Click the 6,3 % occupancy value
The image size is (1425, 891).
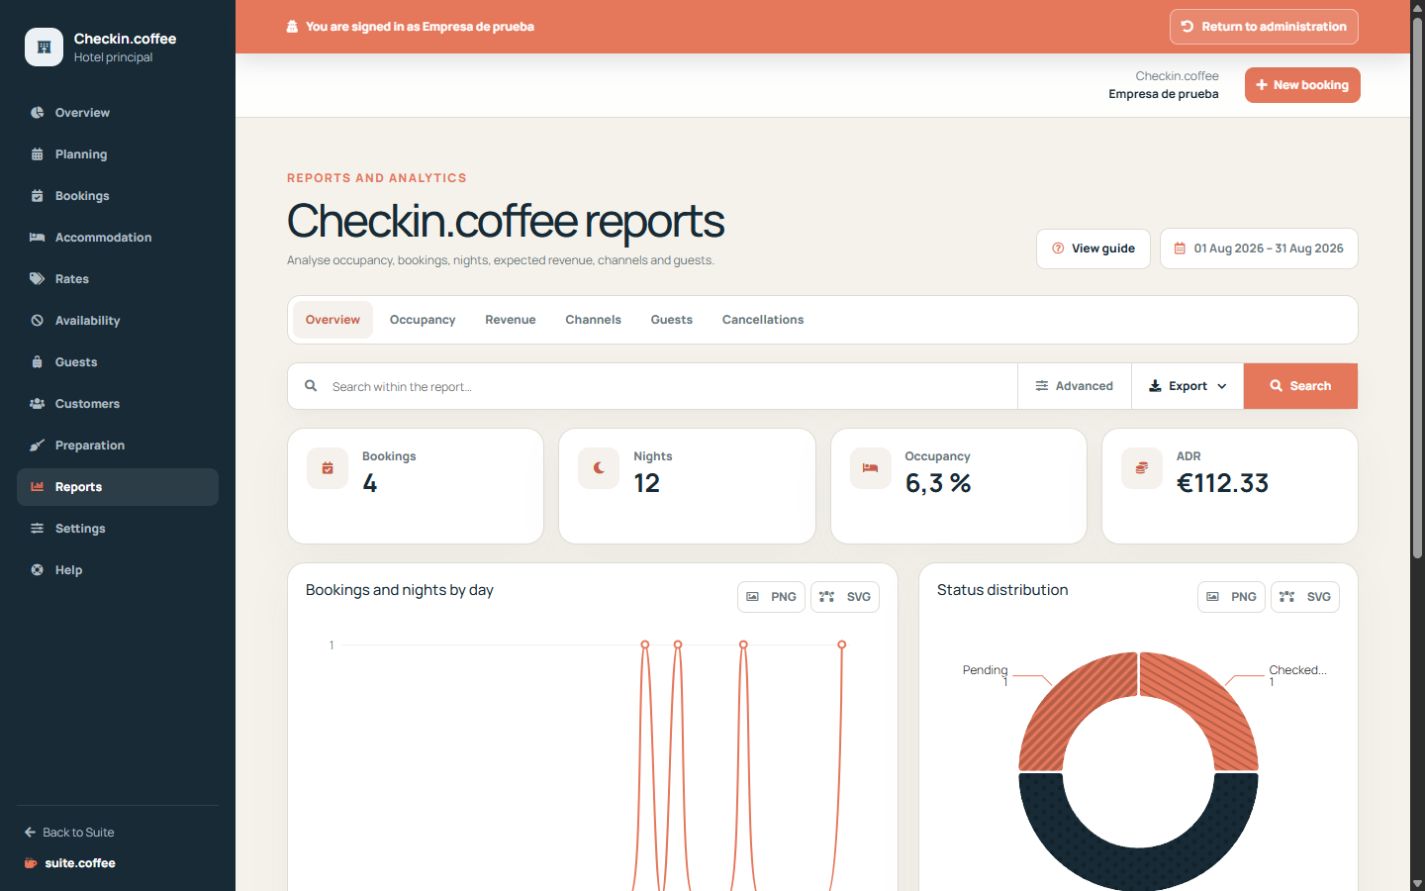coord(938,483)
